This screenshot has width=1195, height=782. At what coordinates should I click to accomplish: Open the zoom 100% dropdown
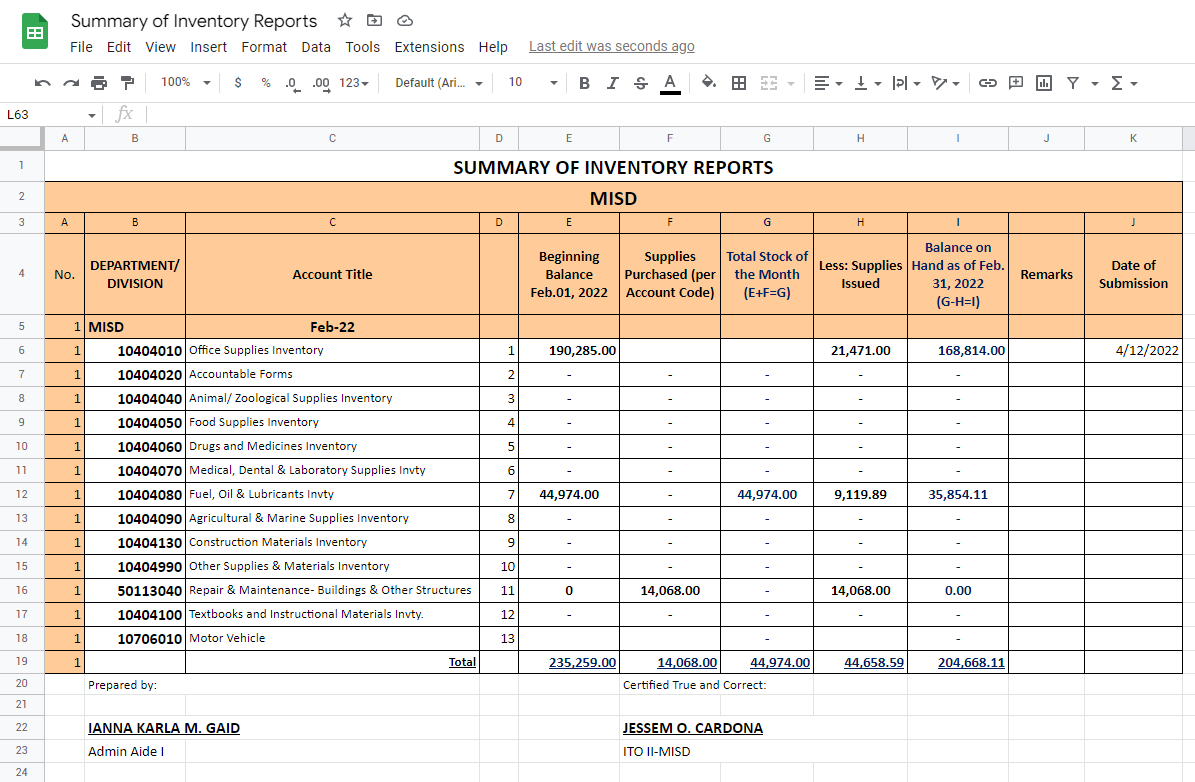pyautogui.click(x=186, y=83)
